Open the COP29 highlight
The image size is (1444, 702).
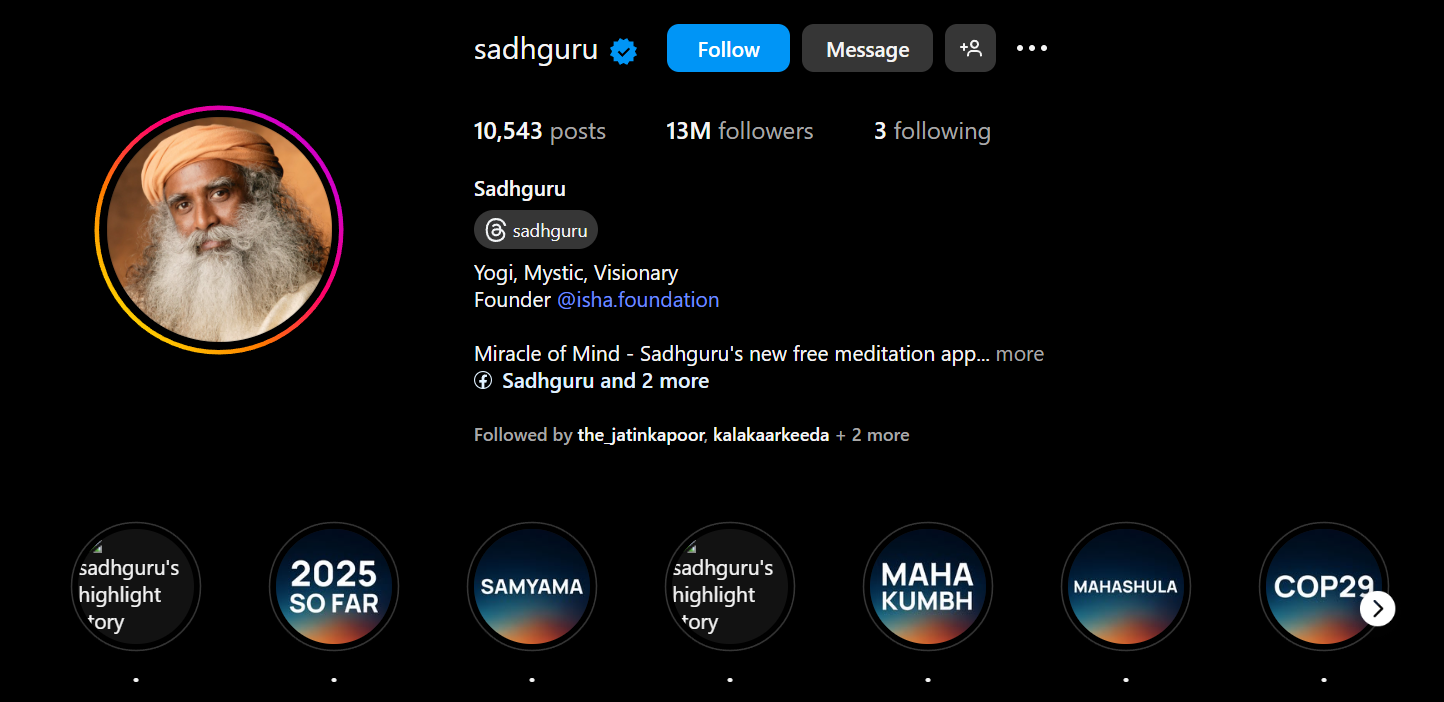[x=1323, y=587]
